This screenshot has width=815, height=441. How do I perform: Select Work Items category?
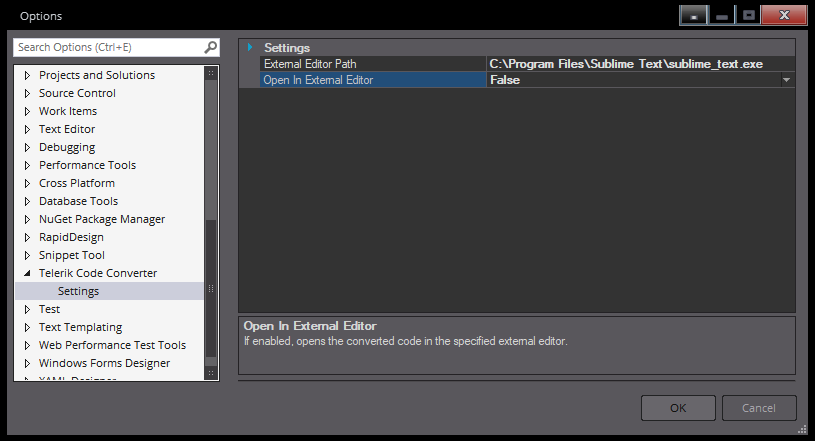click(x=68, y=111)
